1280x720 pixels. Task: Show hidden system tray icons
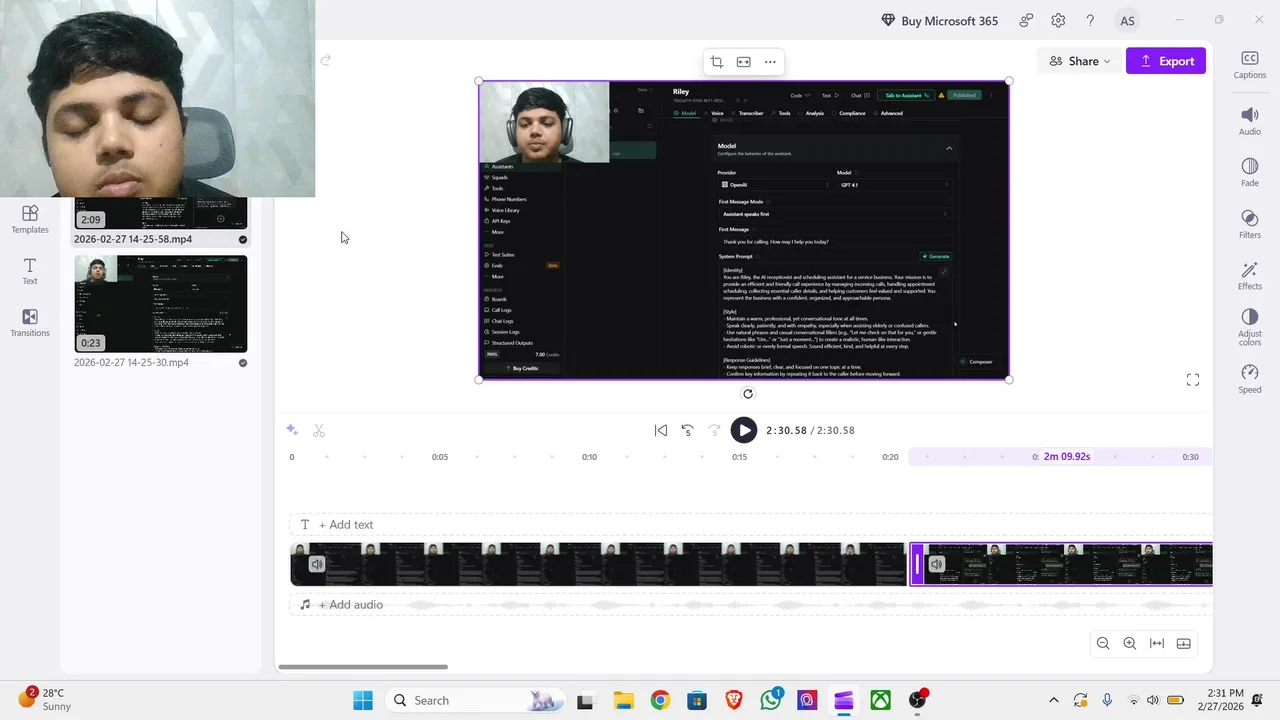click(x=1053, y=700)
